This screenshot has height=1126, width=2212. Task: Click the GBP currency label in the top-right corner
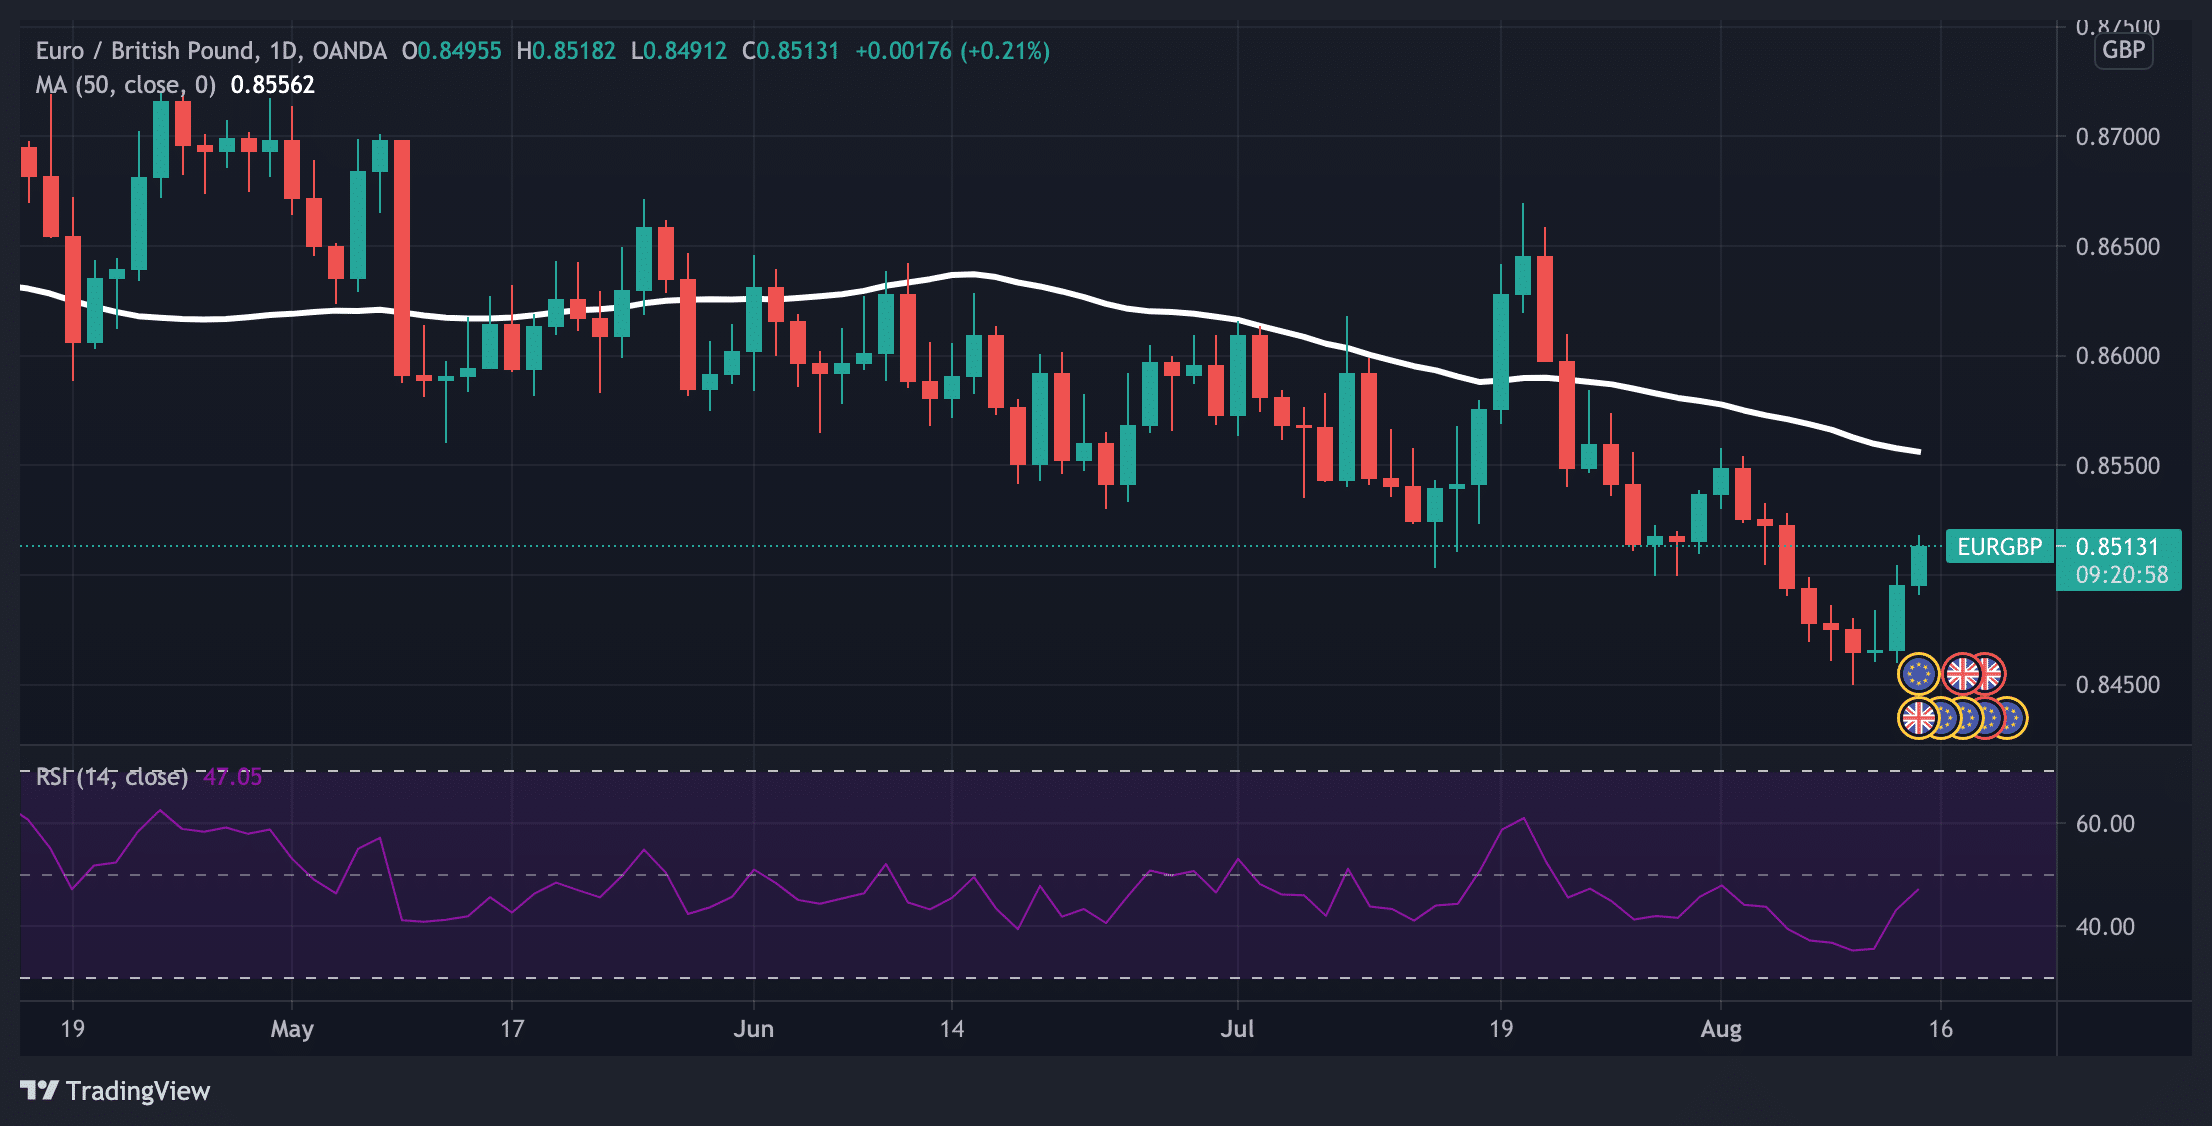click(x=2121, y=50)
